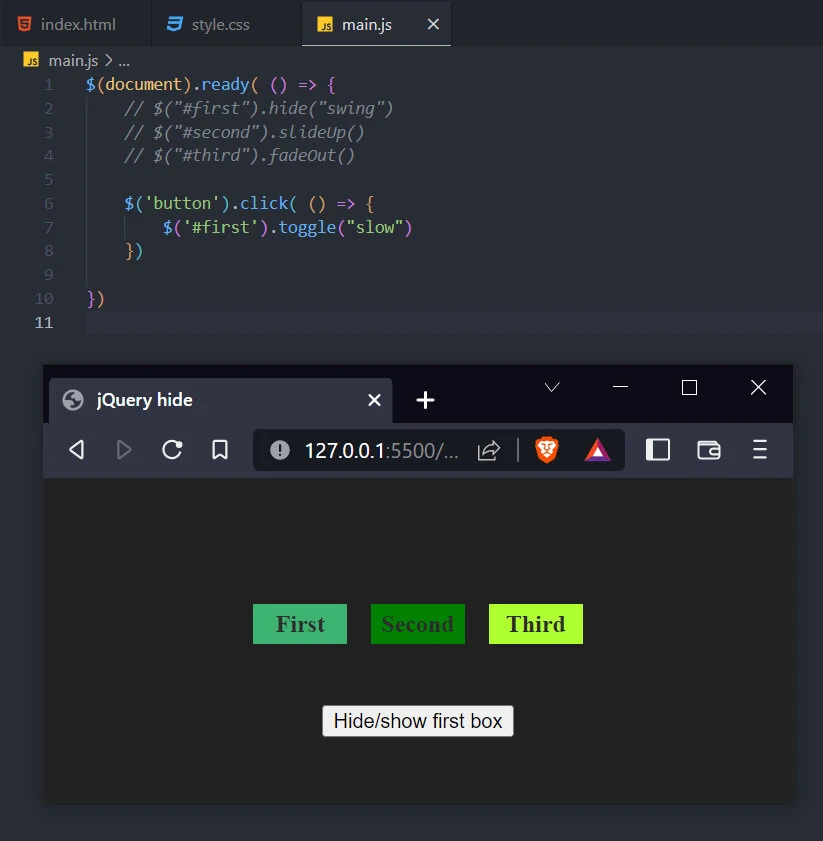Close the main.js editor tab
The height and width of the screenshot is (841, 823).
(x=432, y=24)
